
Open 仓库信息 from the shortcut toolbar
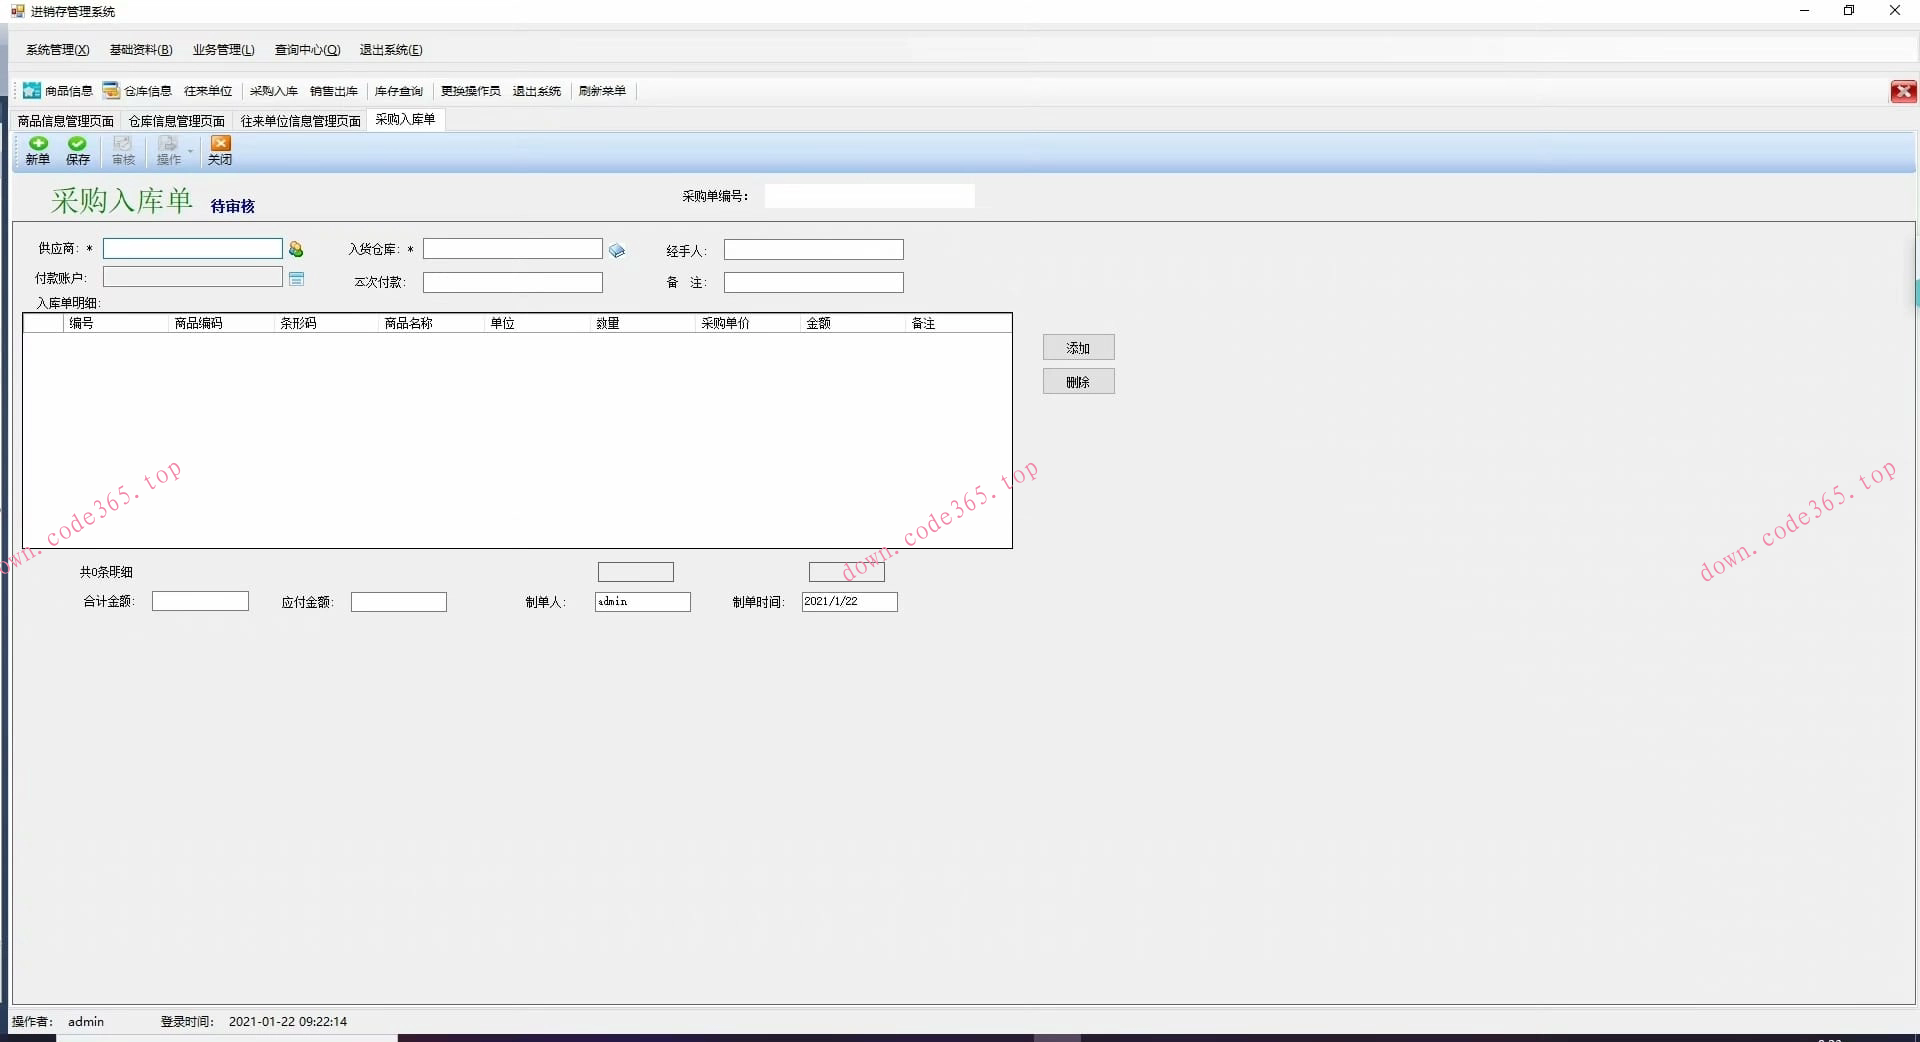point(138,91)
